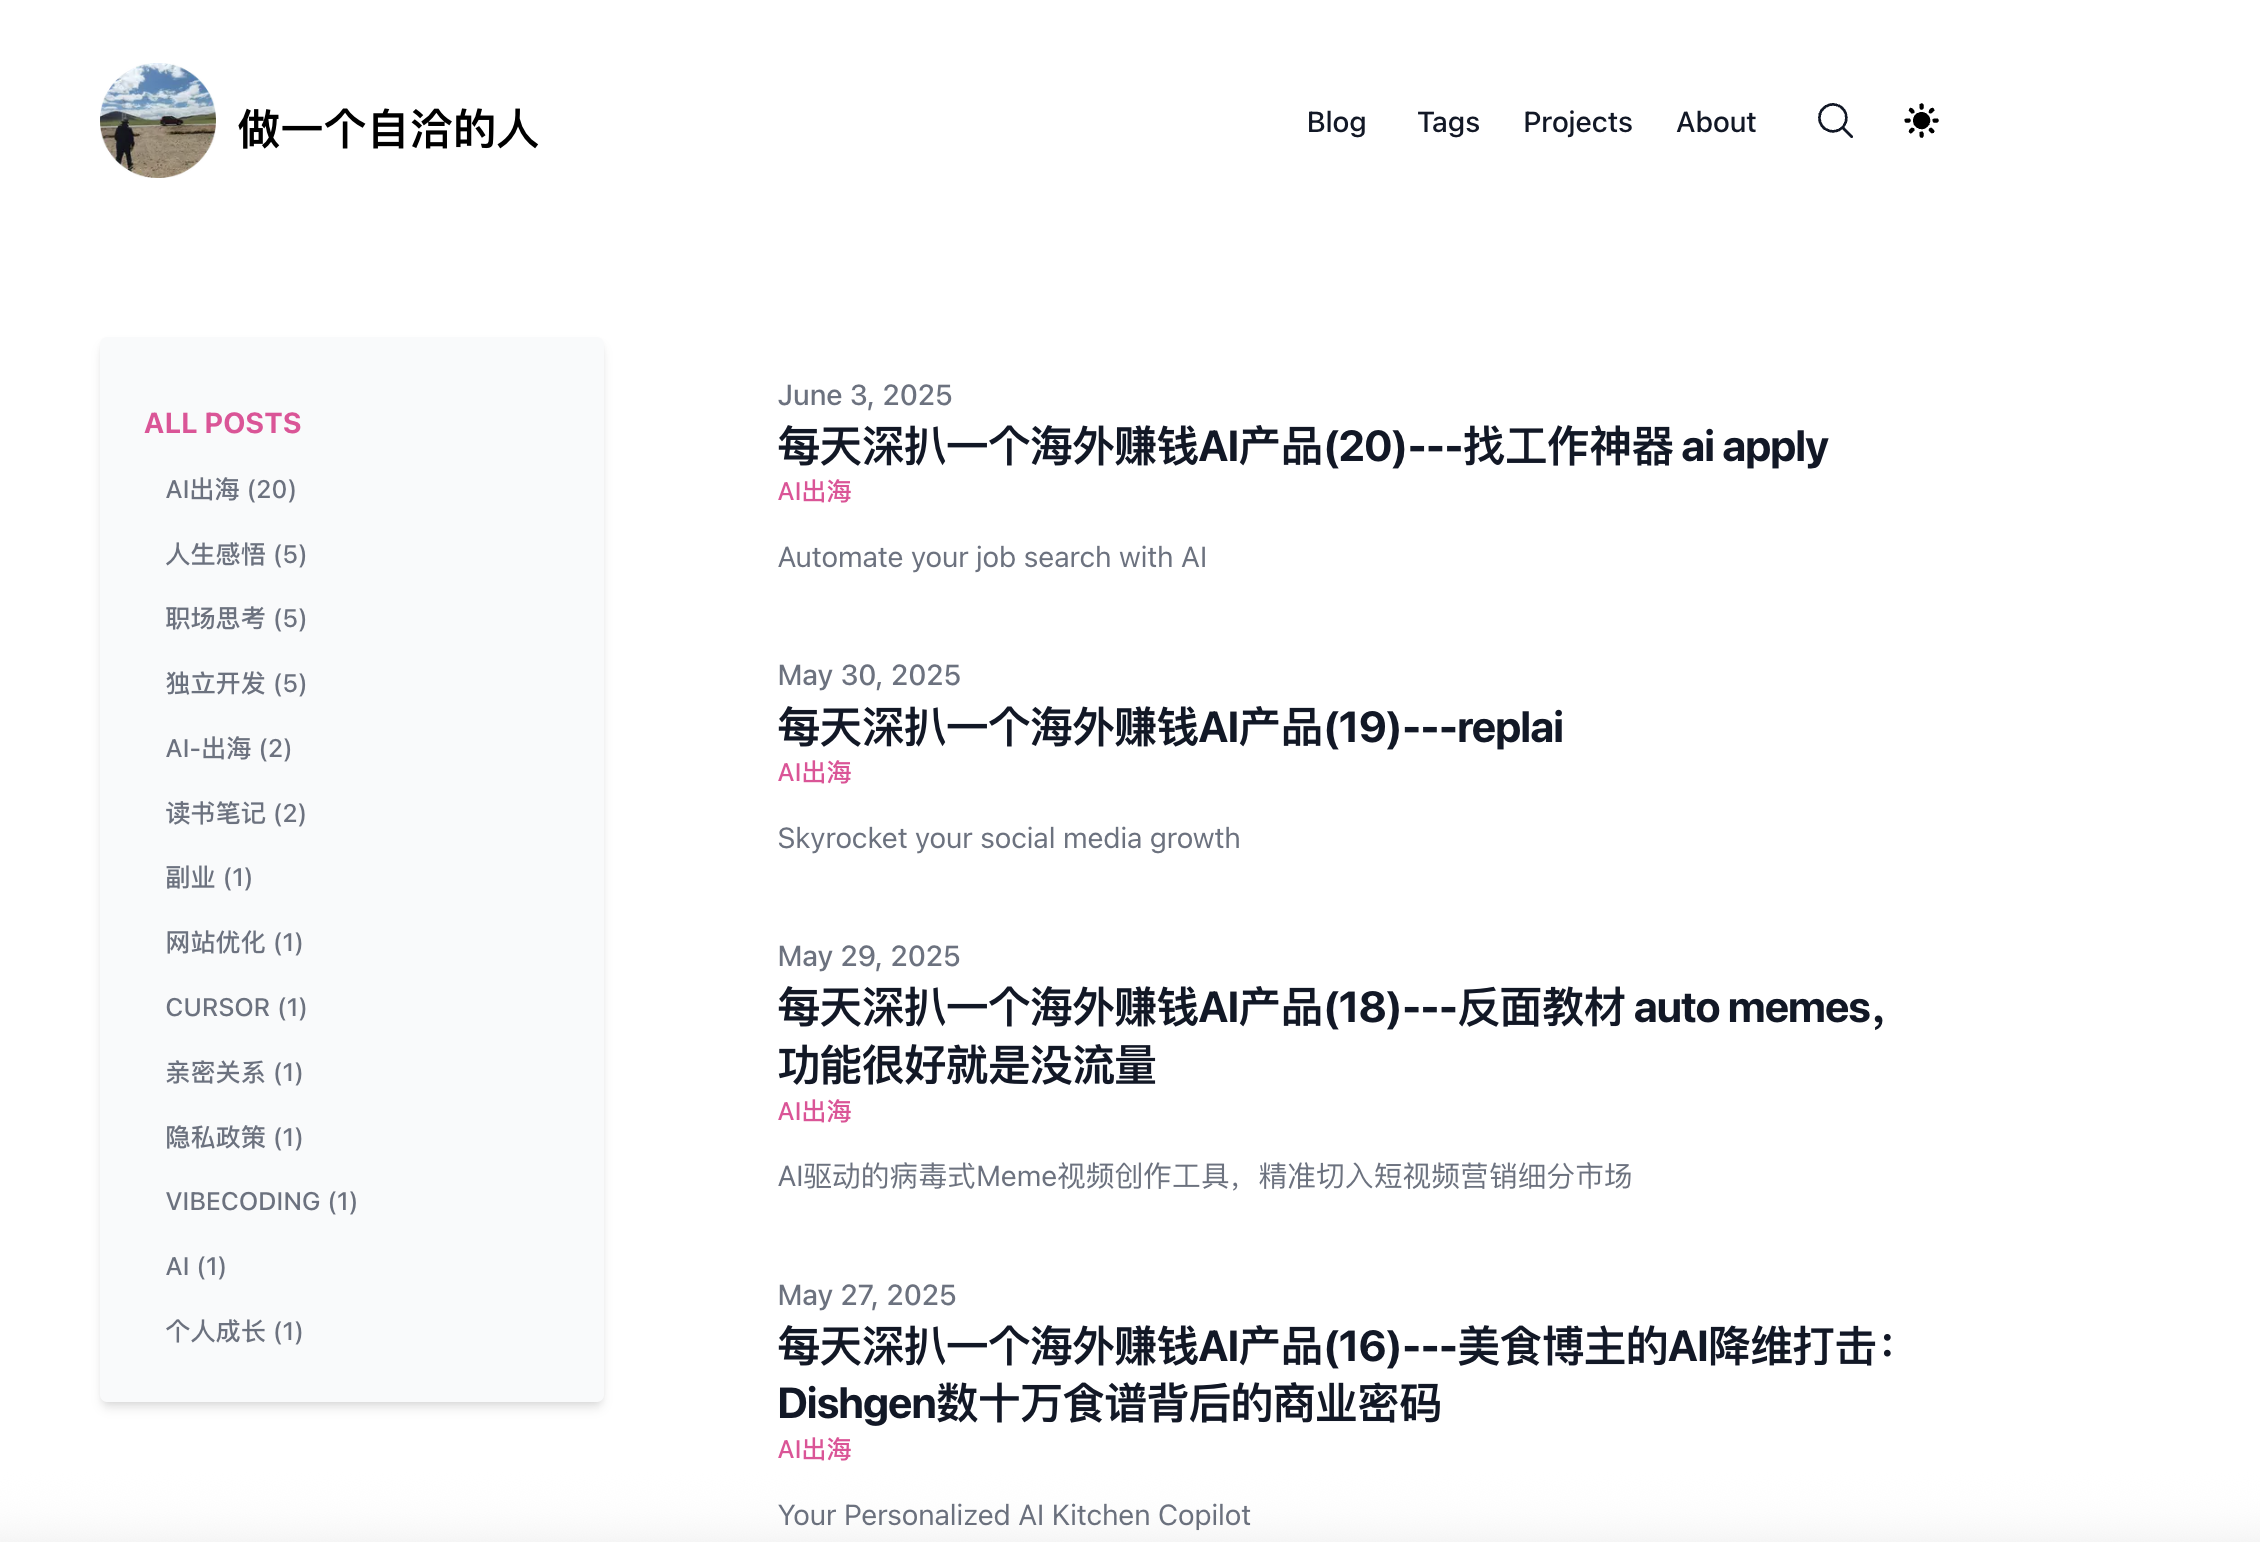
Task: Click the site title 做一个自洽的人
Action: tap(388, 129)
